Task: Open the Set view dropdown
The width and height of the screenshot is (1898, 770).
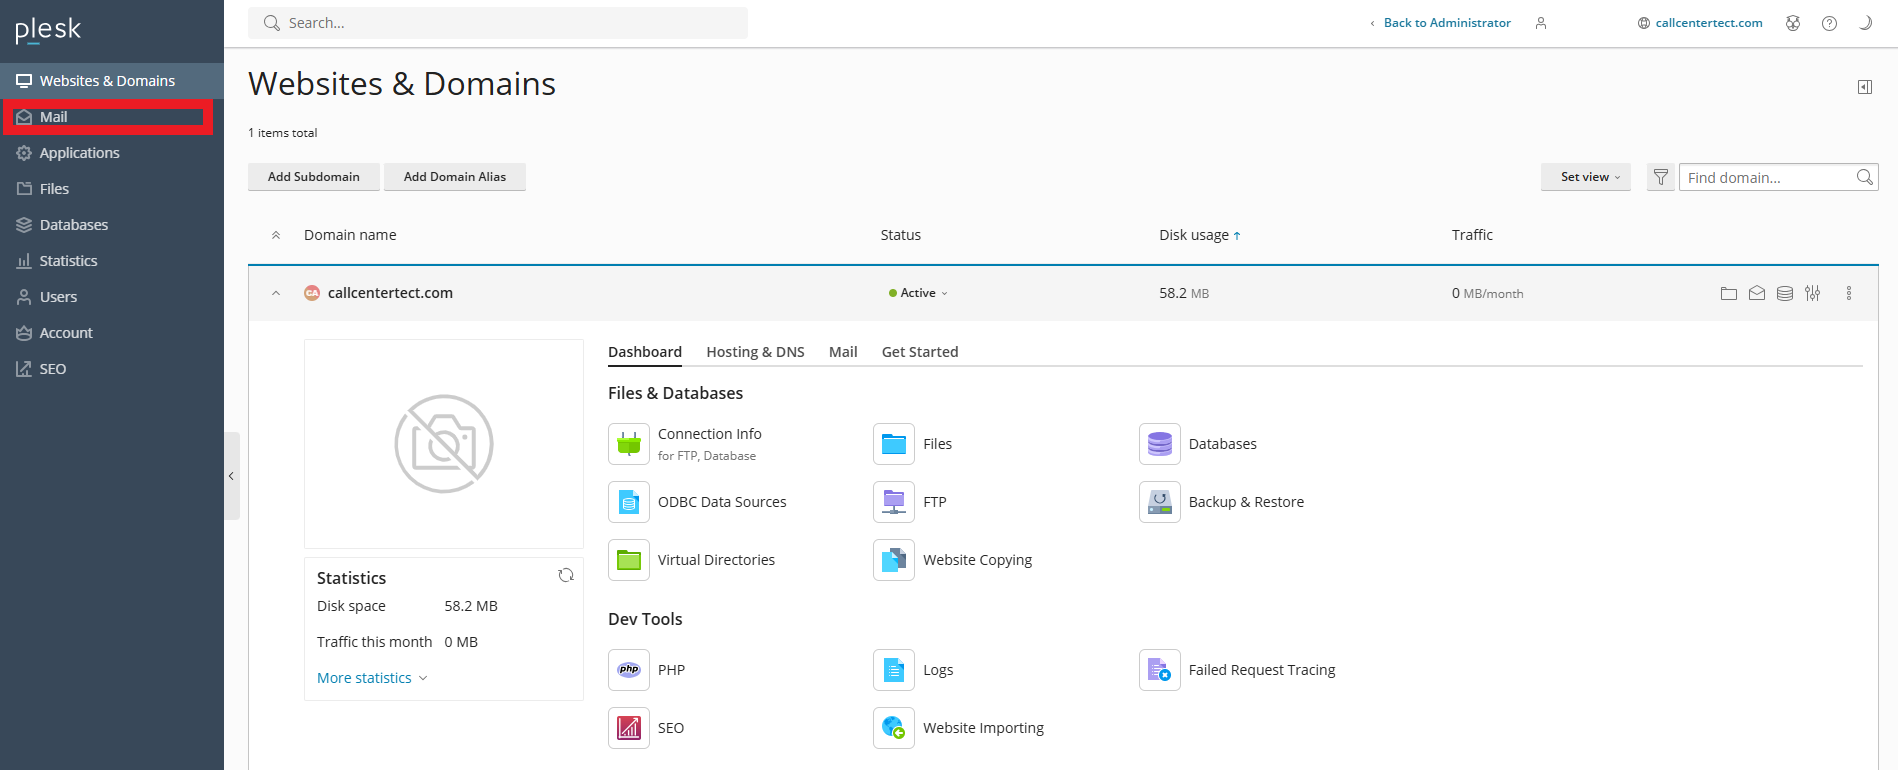Action: [1585, 177]
